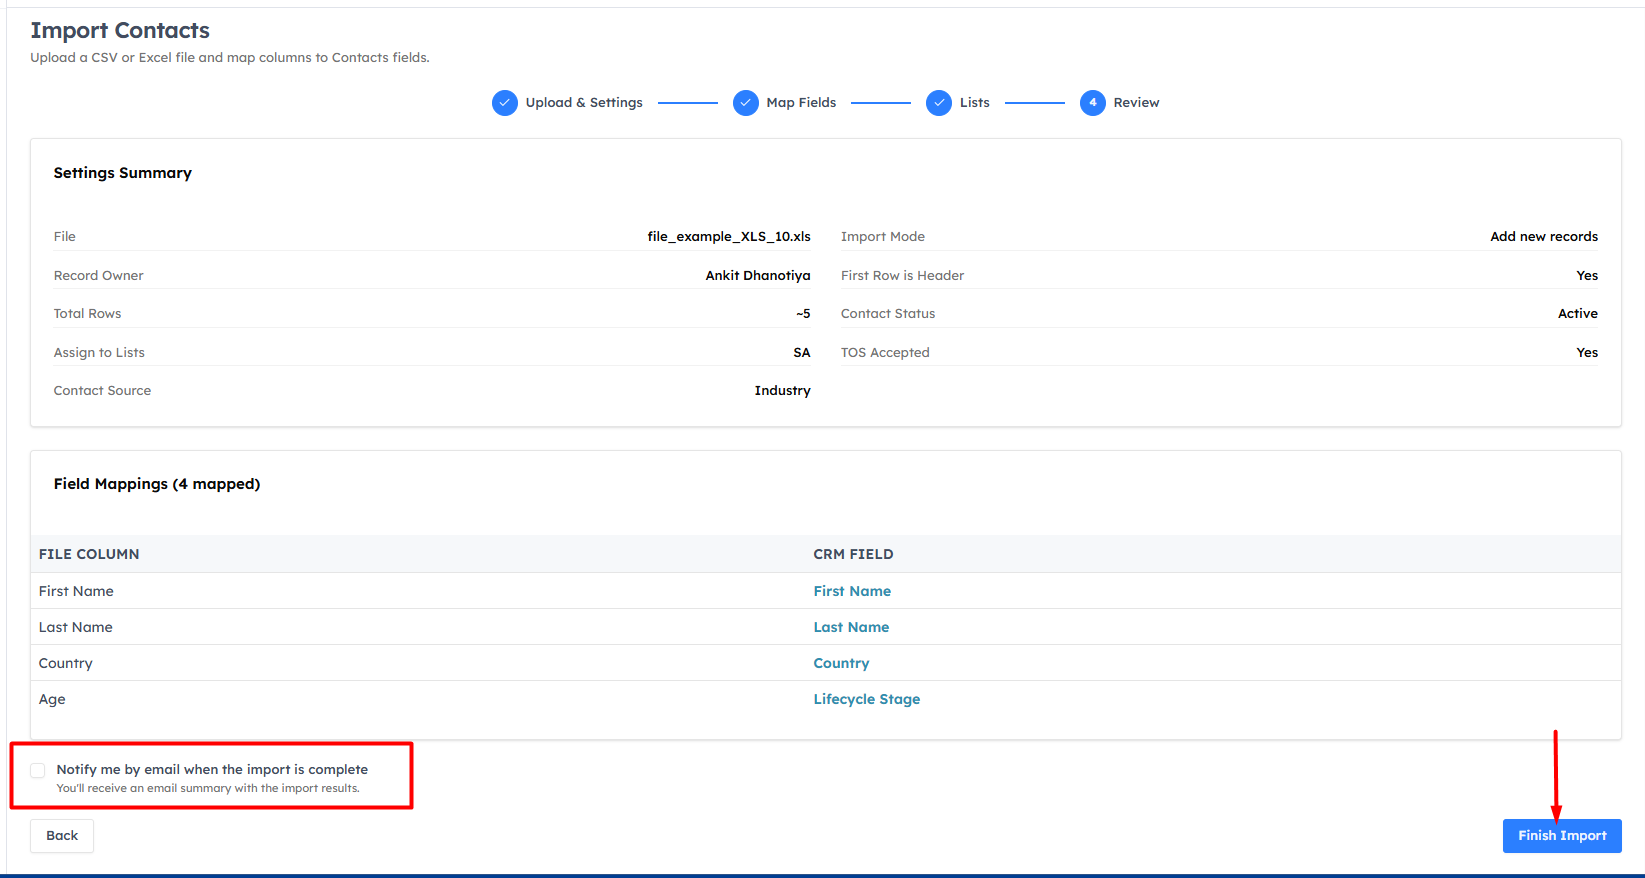Click the file name file_example_XLS_10.xls
The image size is (1645, 878).
click(x=729, y=237)
